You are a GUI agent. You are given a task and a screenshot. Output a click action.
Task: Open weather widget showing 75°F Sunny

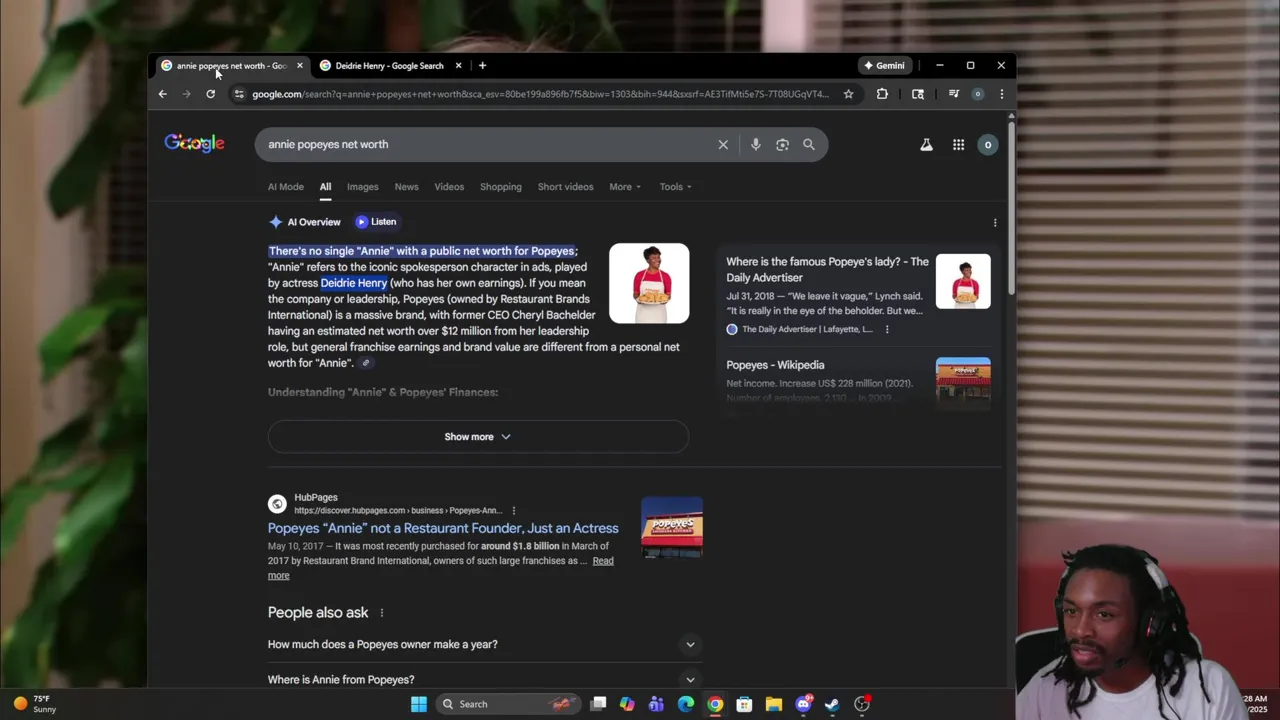(35, 704)
